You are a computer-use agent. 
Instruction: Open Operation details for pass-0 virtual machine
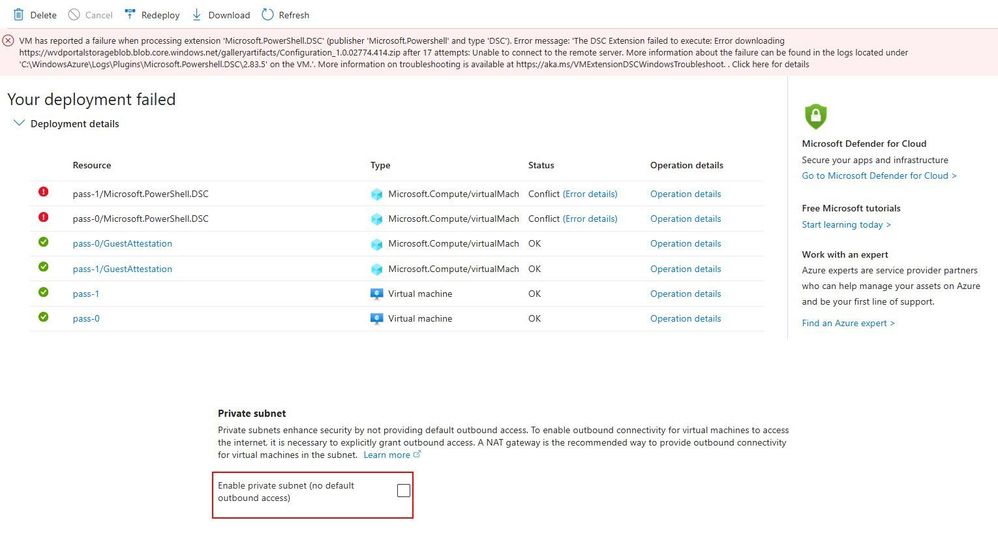point(685,318)
